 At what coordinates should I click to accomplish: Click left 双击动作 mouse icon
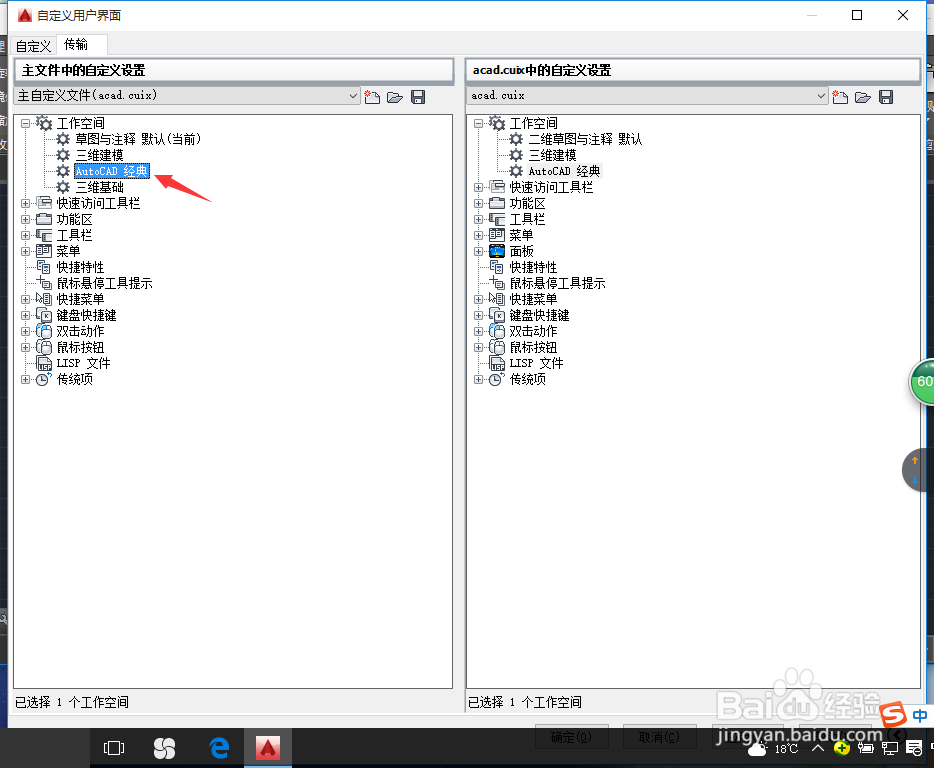[x=44, y=331]
